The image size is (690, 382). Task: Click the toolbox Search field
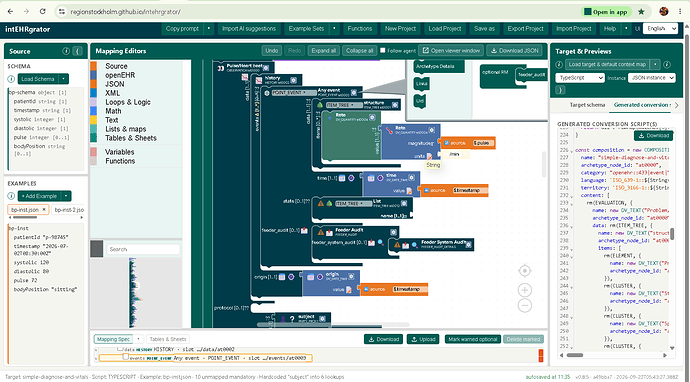coord(143,249)
